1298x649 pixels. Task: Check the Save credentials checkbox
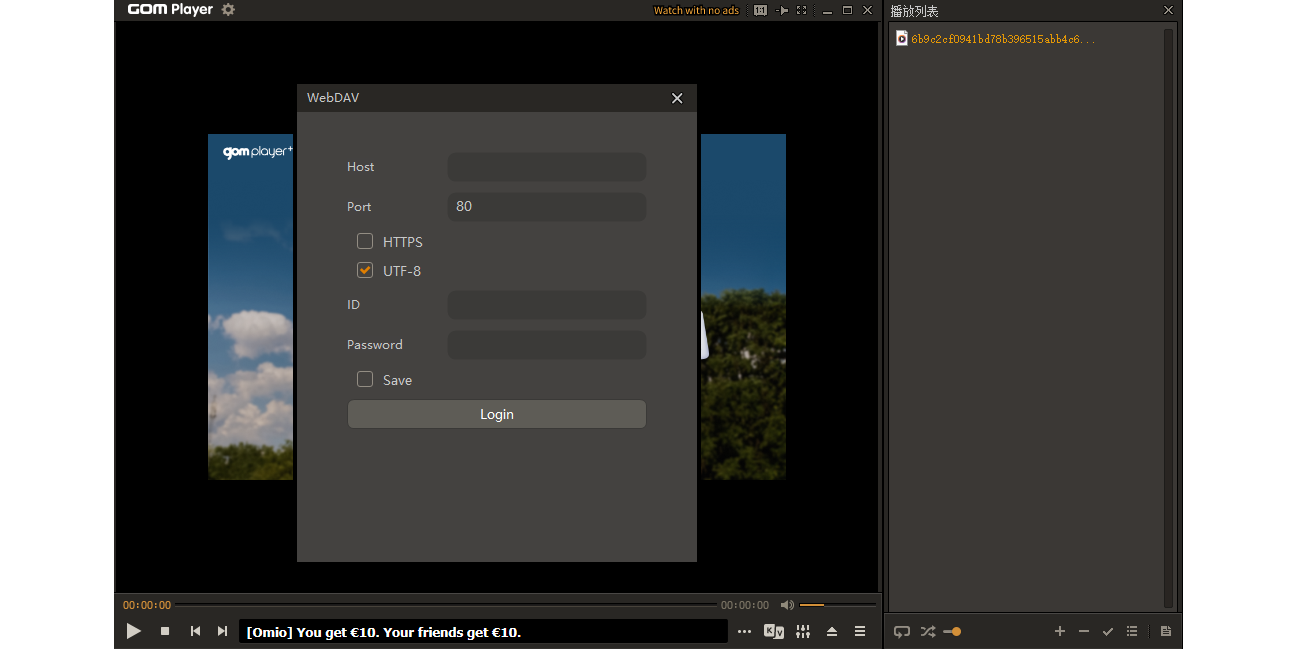pos(365,379)
